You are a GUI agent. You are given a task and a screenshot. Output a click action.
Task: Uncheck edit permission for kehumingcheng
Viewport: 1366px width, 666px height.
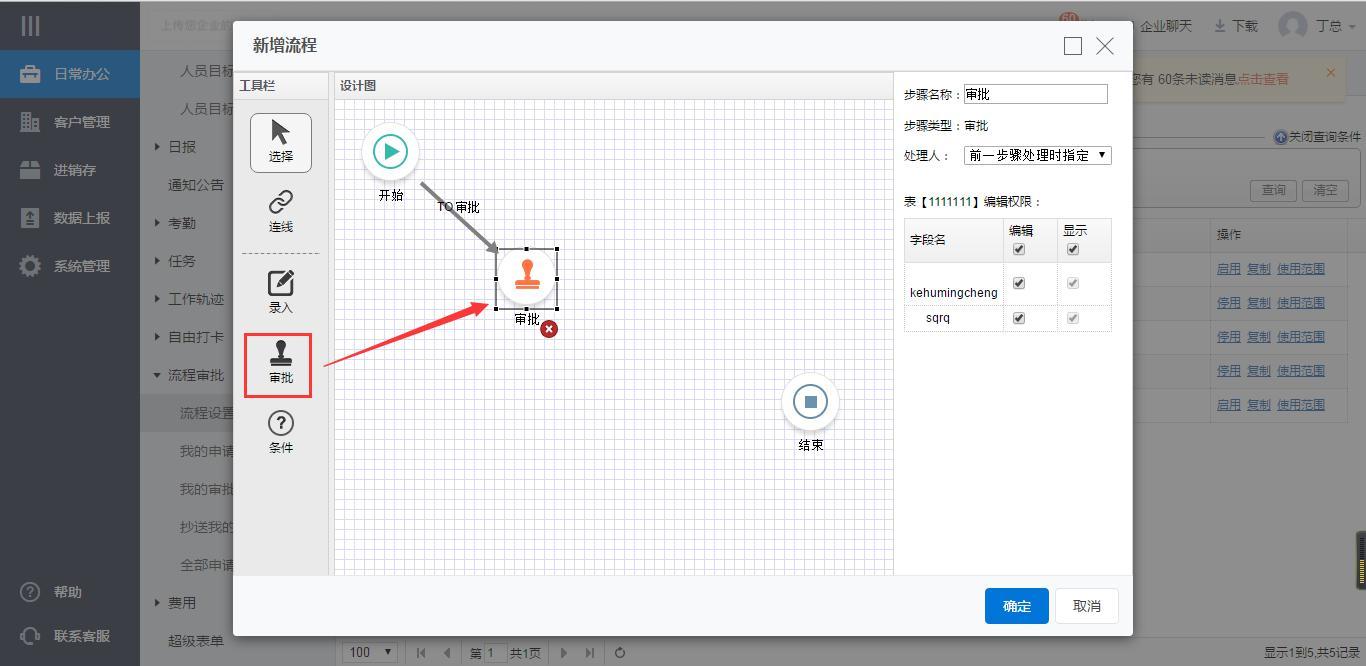click(x=1019, y=284)
